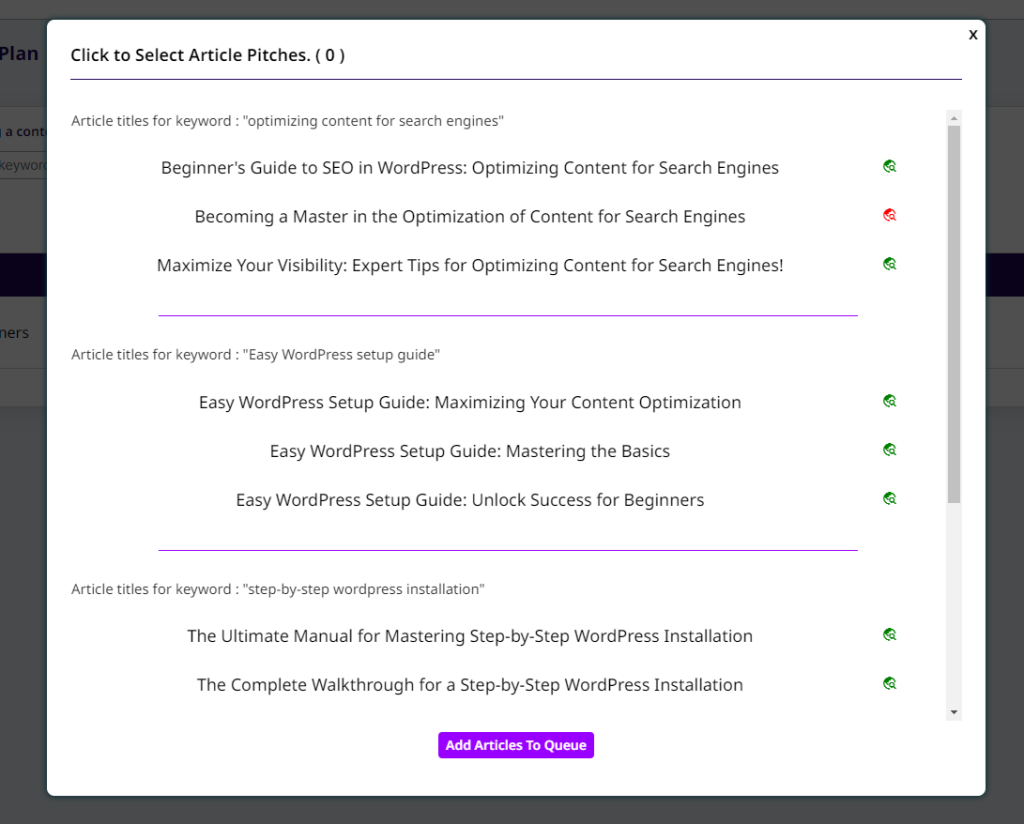
Task: Select Becoming a Master in the Optimization pitch
Action: [x=469, y=217]
